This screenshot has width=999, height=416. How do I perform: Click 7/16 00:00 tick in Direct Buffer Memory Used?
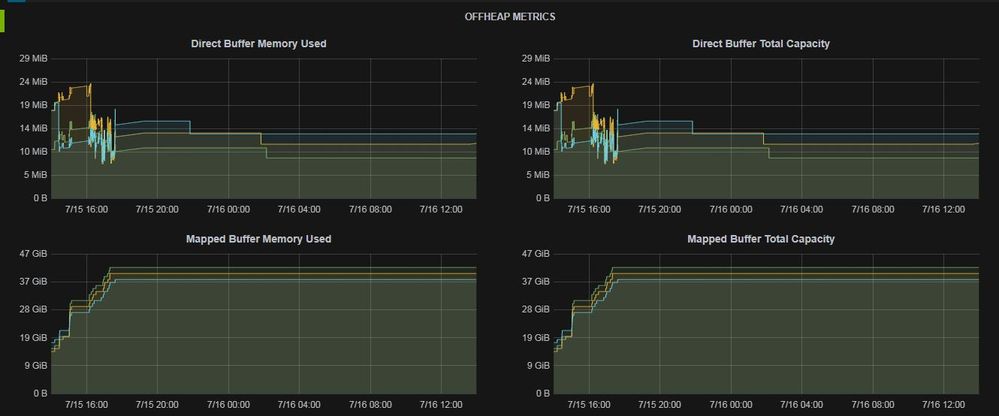pos(229,209)
